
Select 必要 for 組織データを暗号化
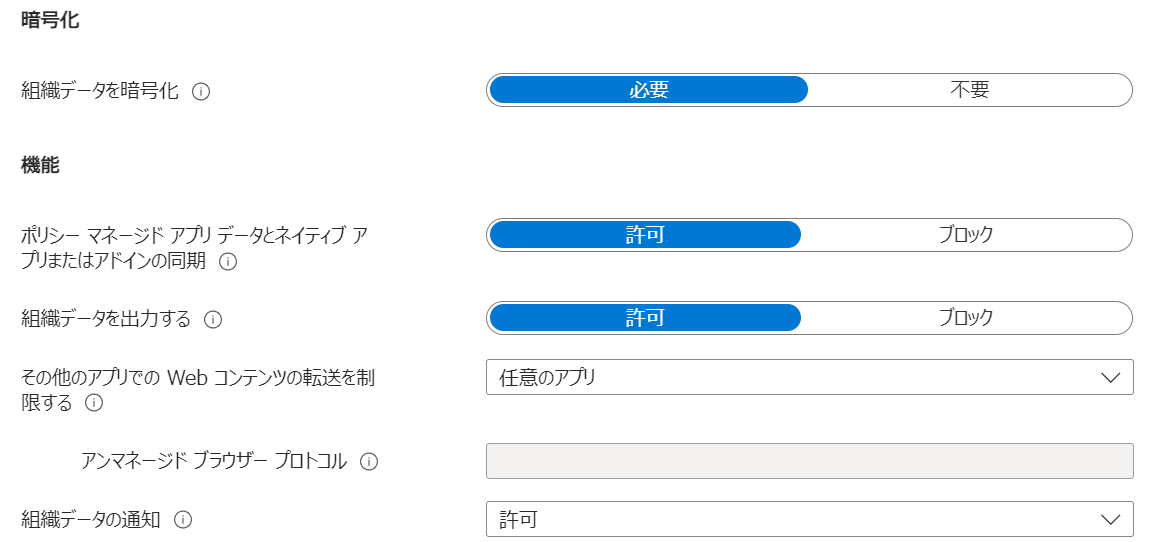[648, 90]
